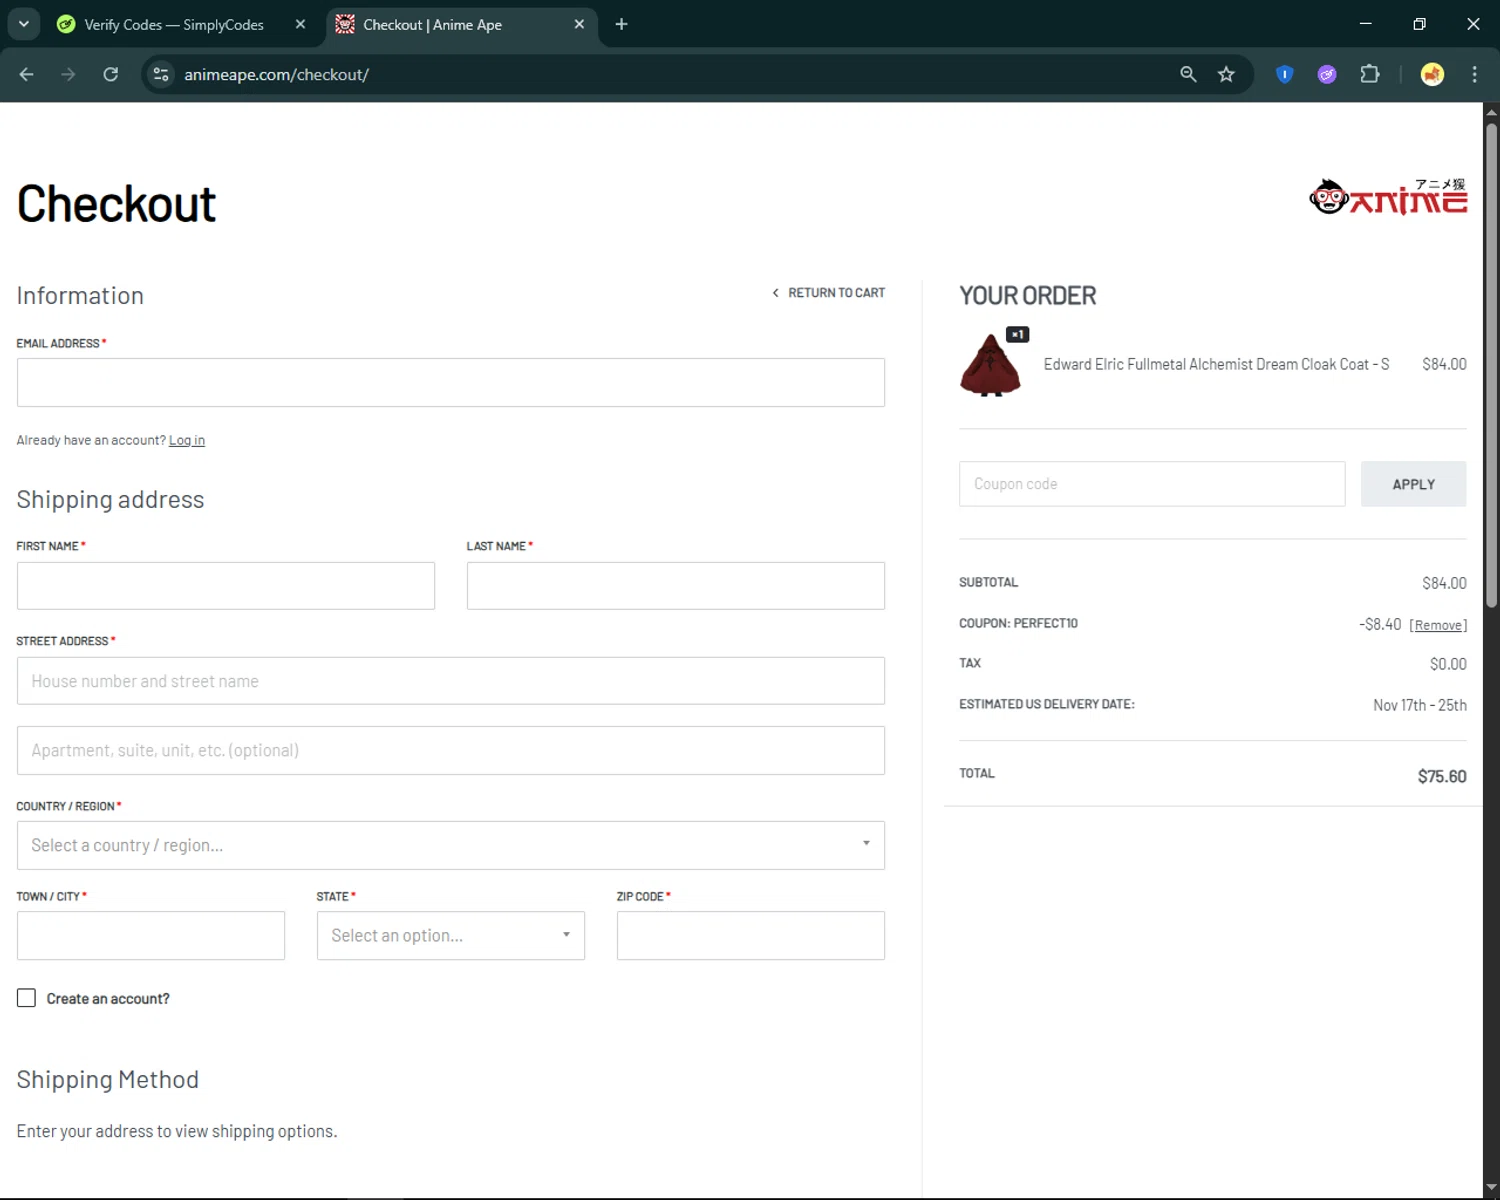
Task: Focus the Email Address field
Action: pos(451,382)
